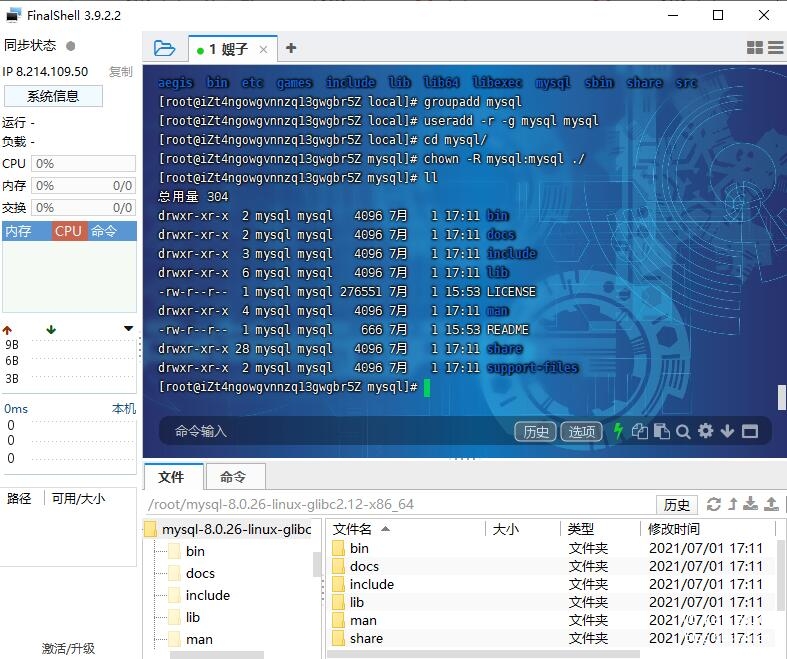Click the upload file icon
787x659 pixels.
tap(771, 503)
